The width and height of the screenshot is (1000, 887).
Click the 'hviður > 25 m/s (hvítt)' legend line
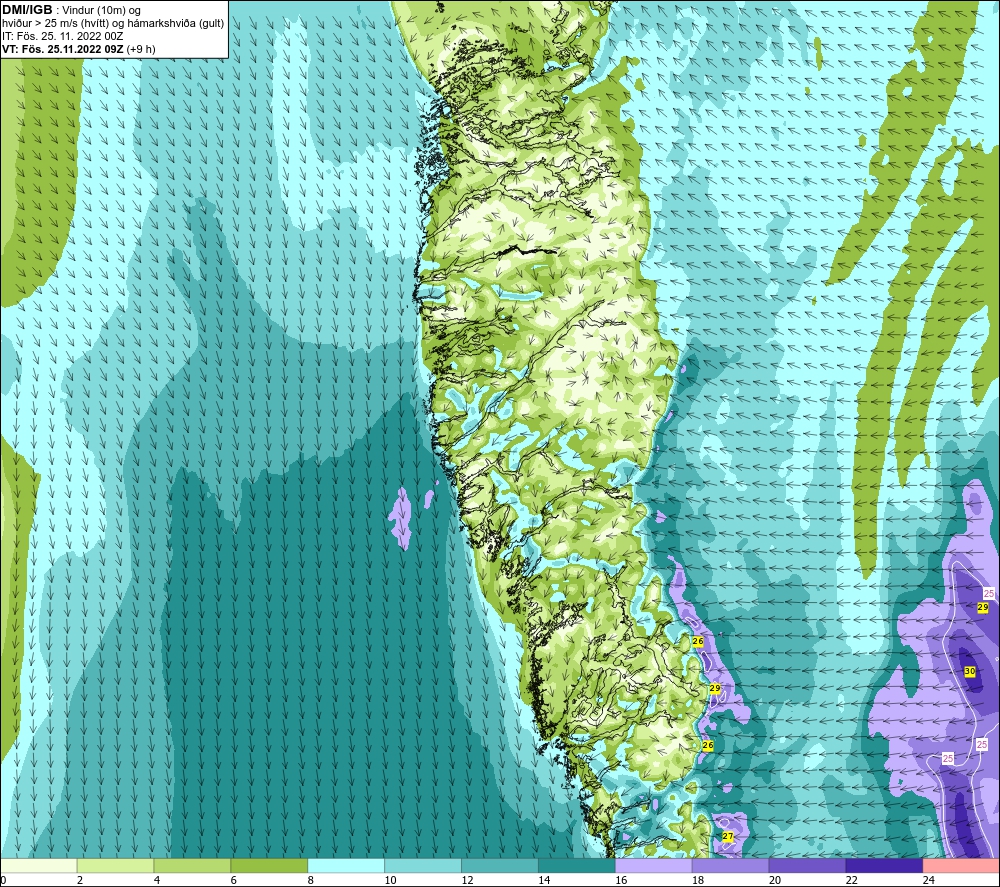pyautogui.click(x=55, y=24)
